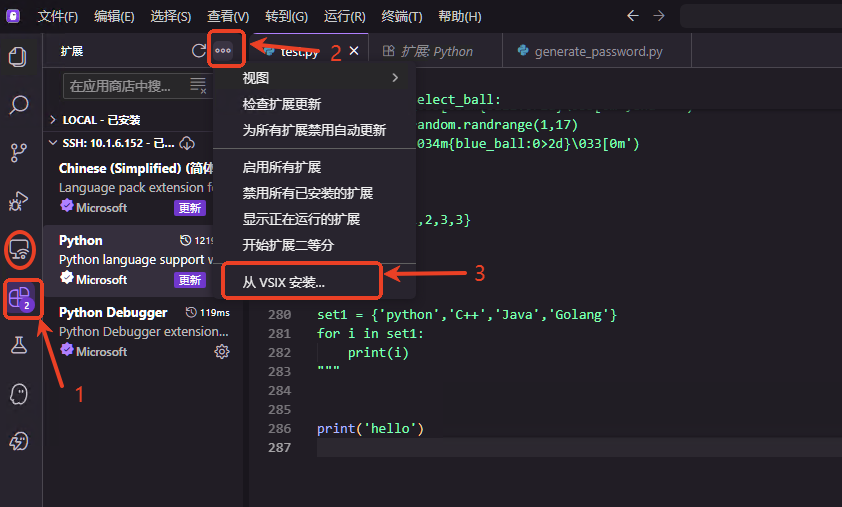Screen dimensions: 842x507
Task: Click line number 287 in gutter
Action: (x=280, y=447)
